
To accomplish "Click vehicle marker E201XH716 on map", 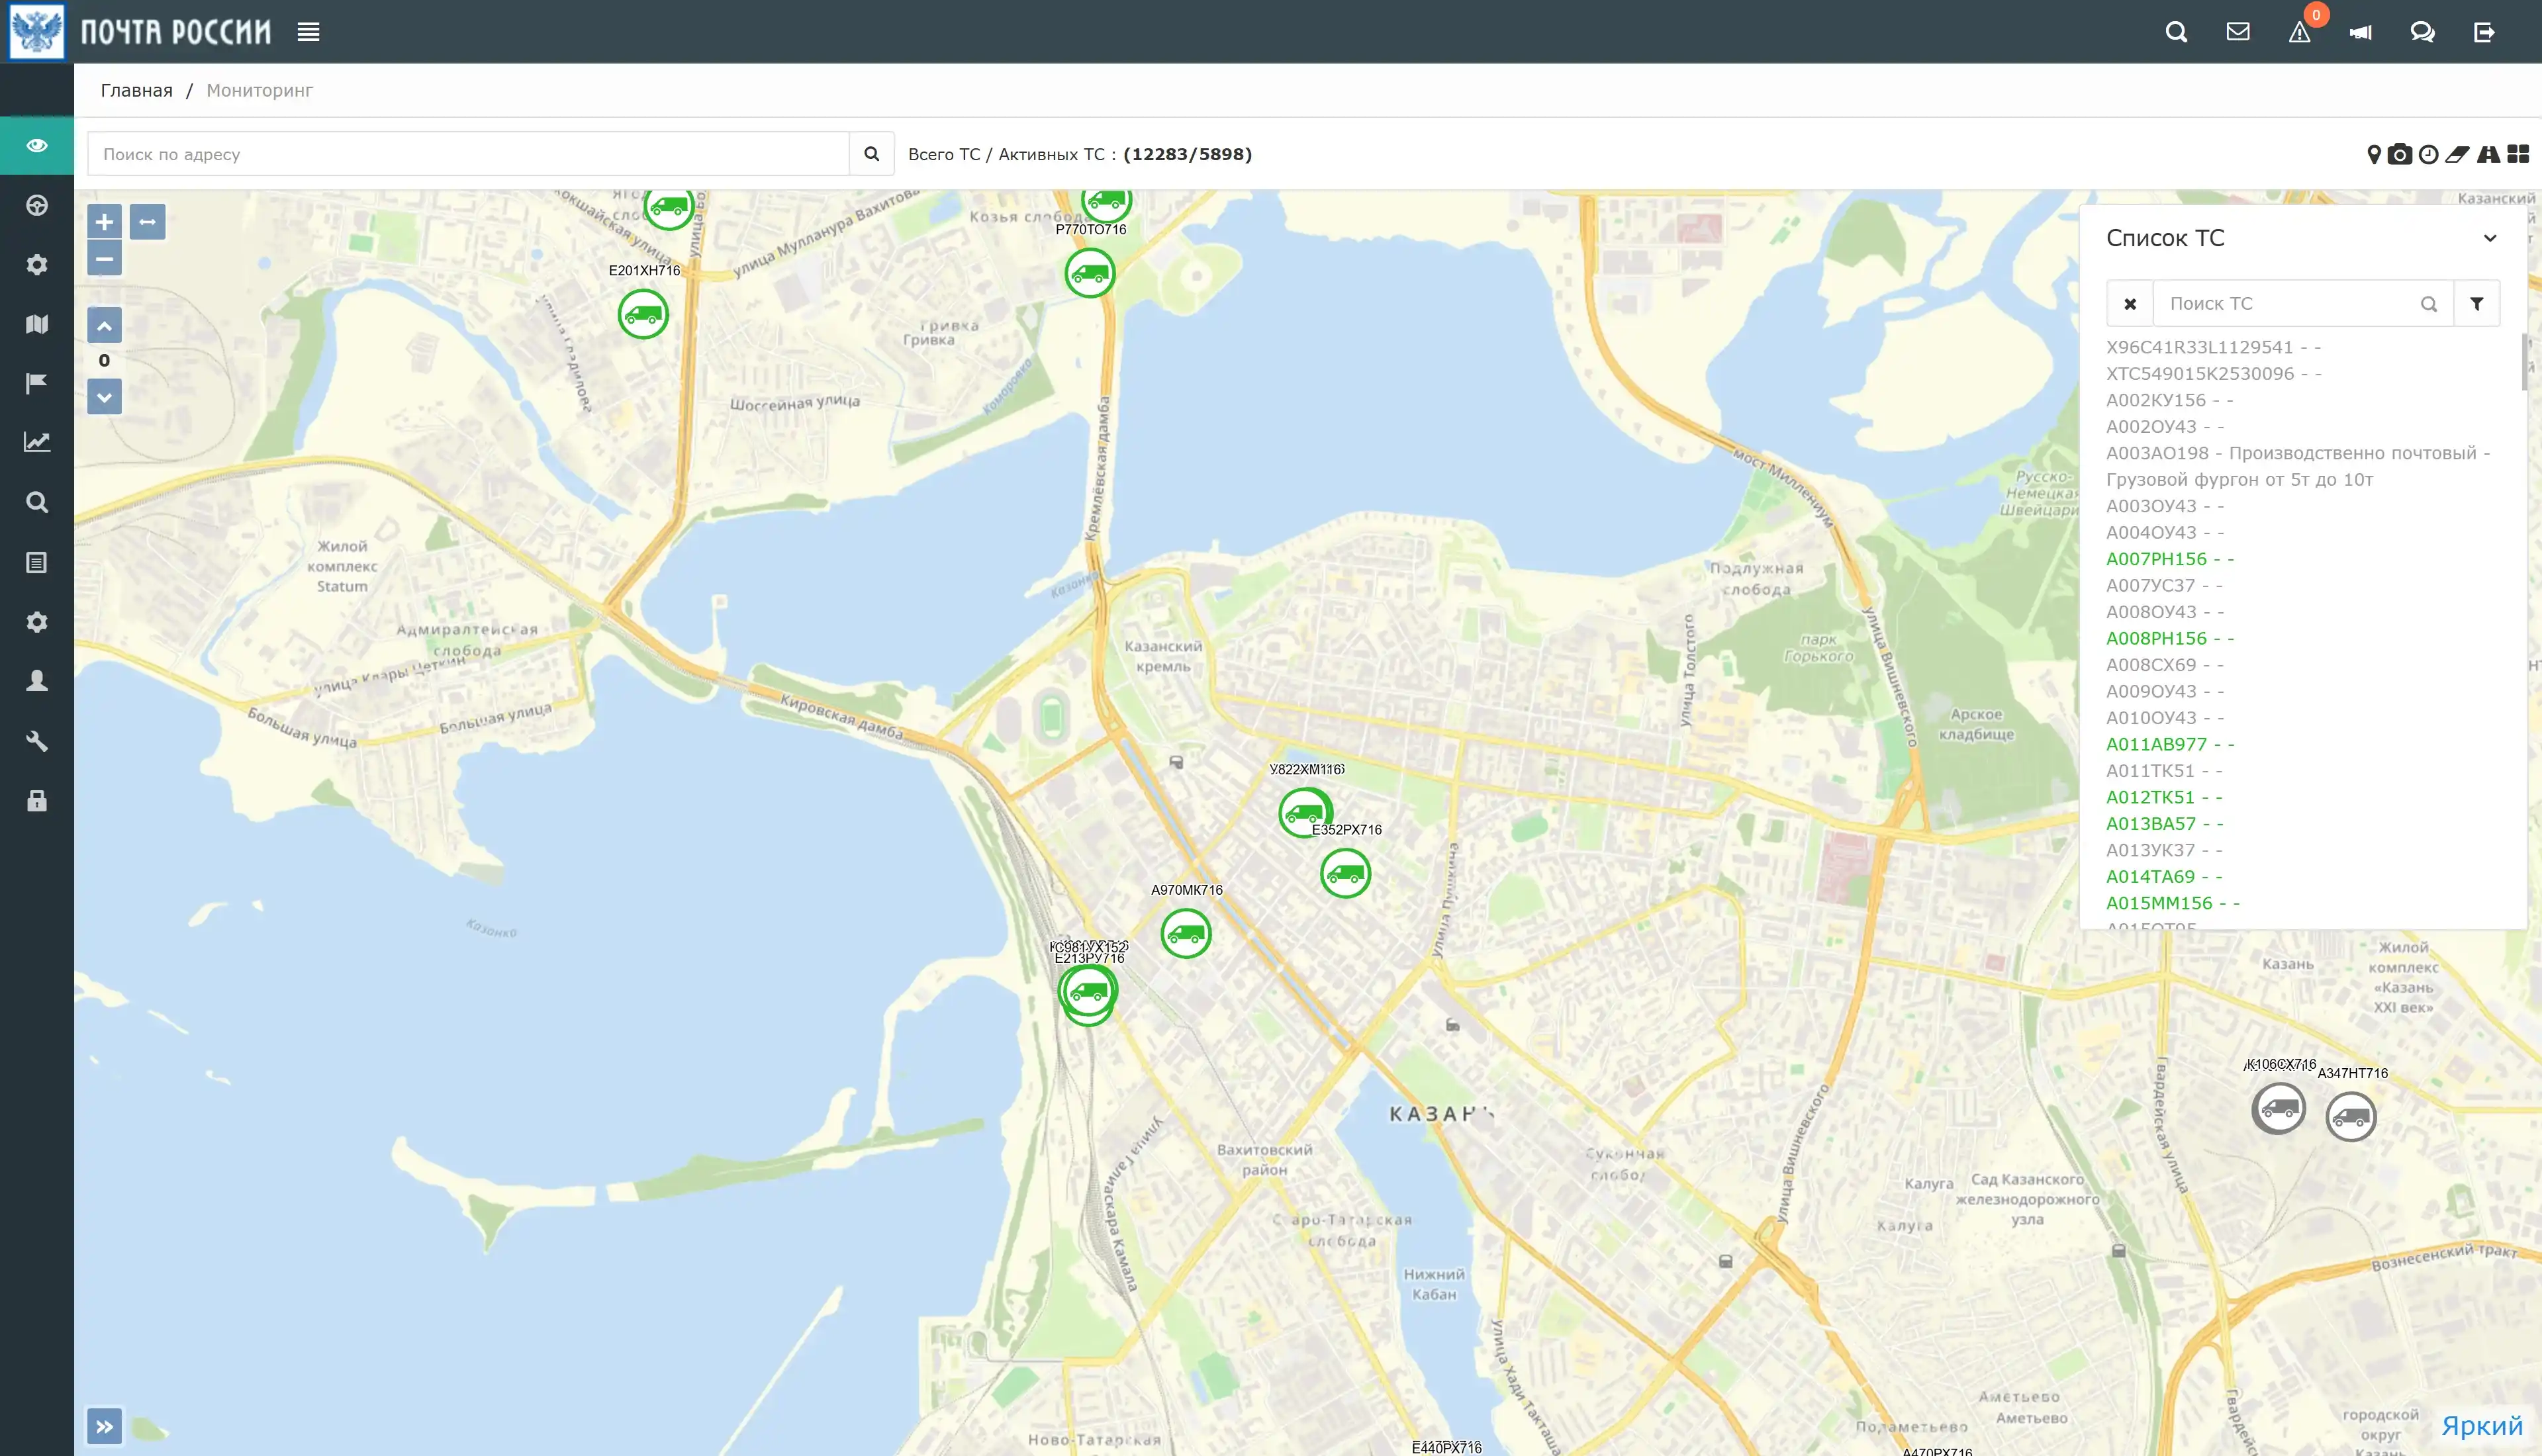I will point(643,315).
